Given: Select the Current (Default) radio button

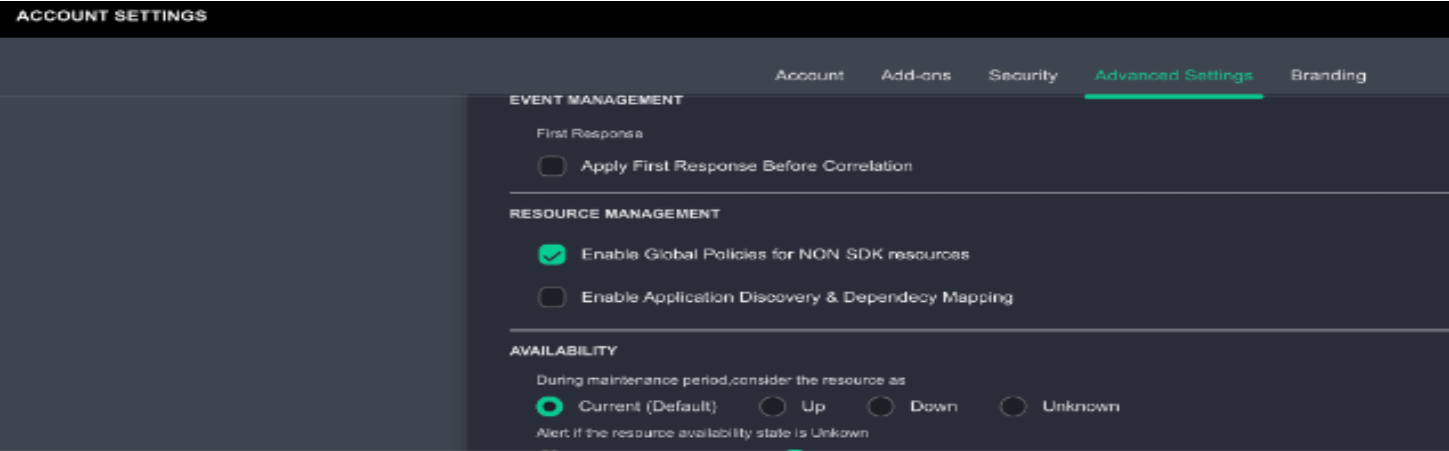Looking at the screenshot, I should coord(550,407).
